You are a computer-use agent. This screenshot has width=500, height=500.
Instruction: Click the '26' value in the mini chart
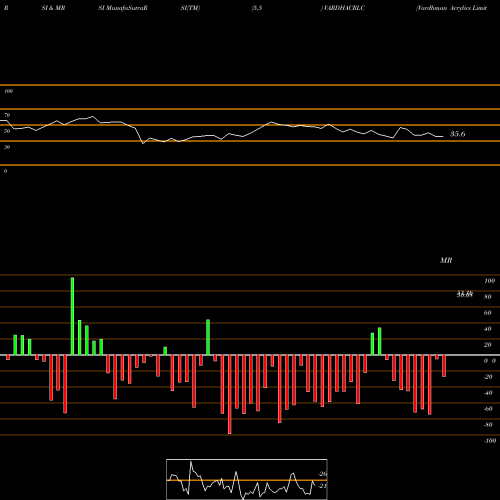(323, 474)
